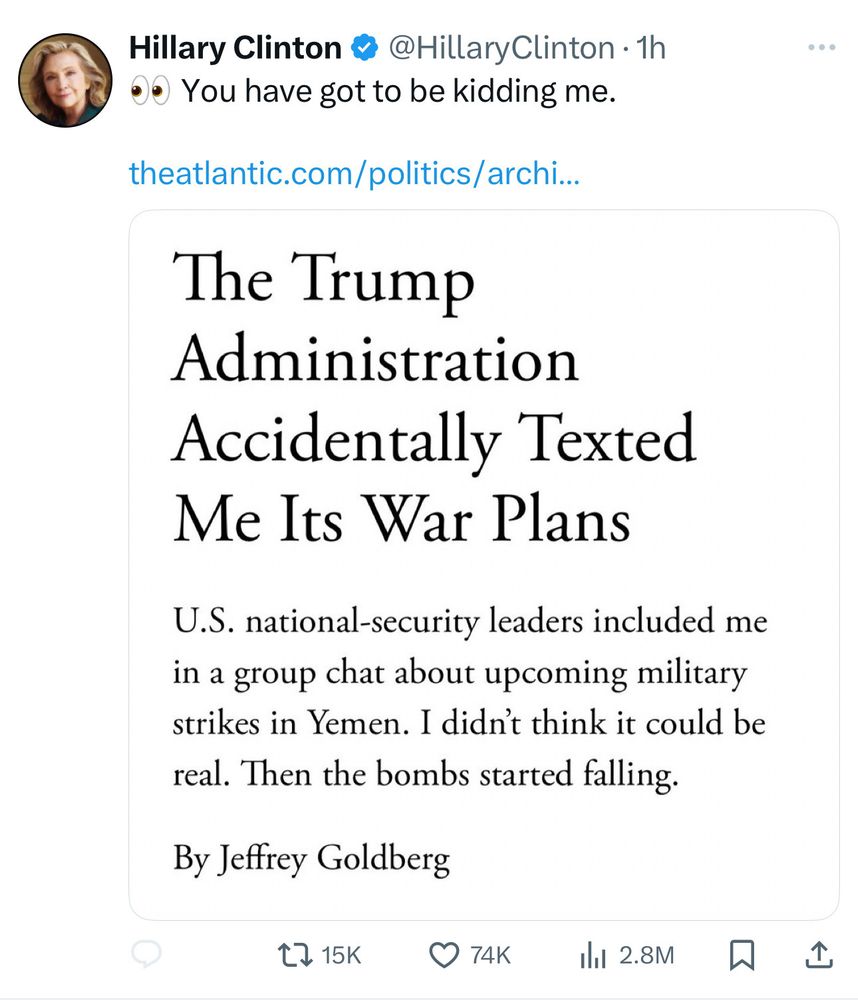858x1000 pixels.
Task: Bookmark this post
Action: (x=740, y=955)
